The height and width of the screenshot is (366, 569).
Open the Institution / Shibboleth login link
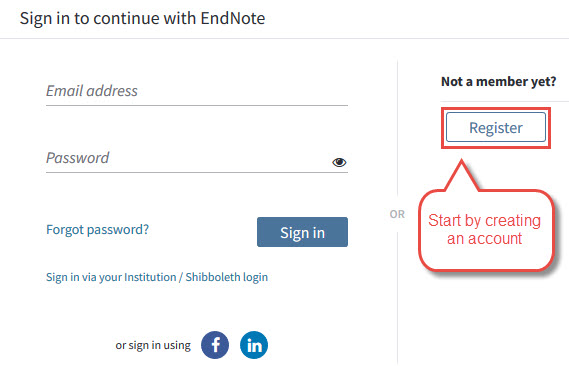tap(157, 277)
